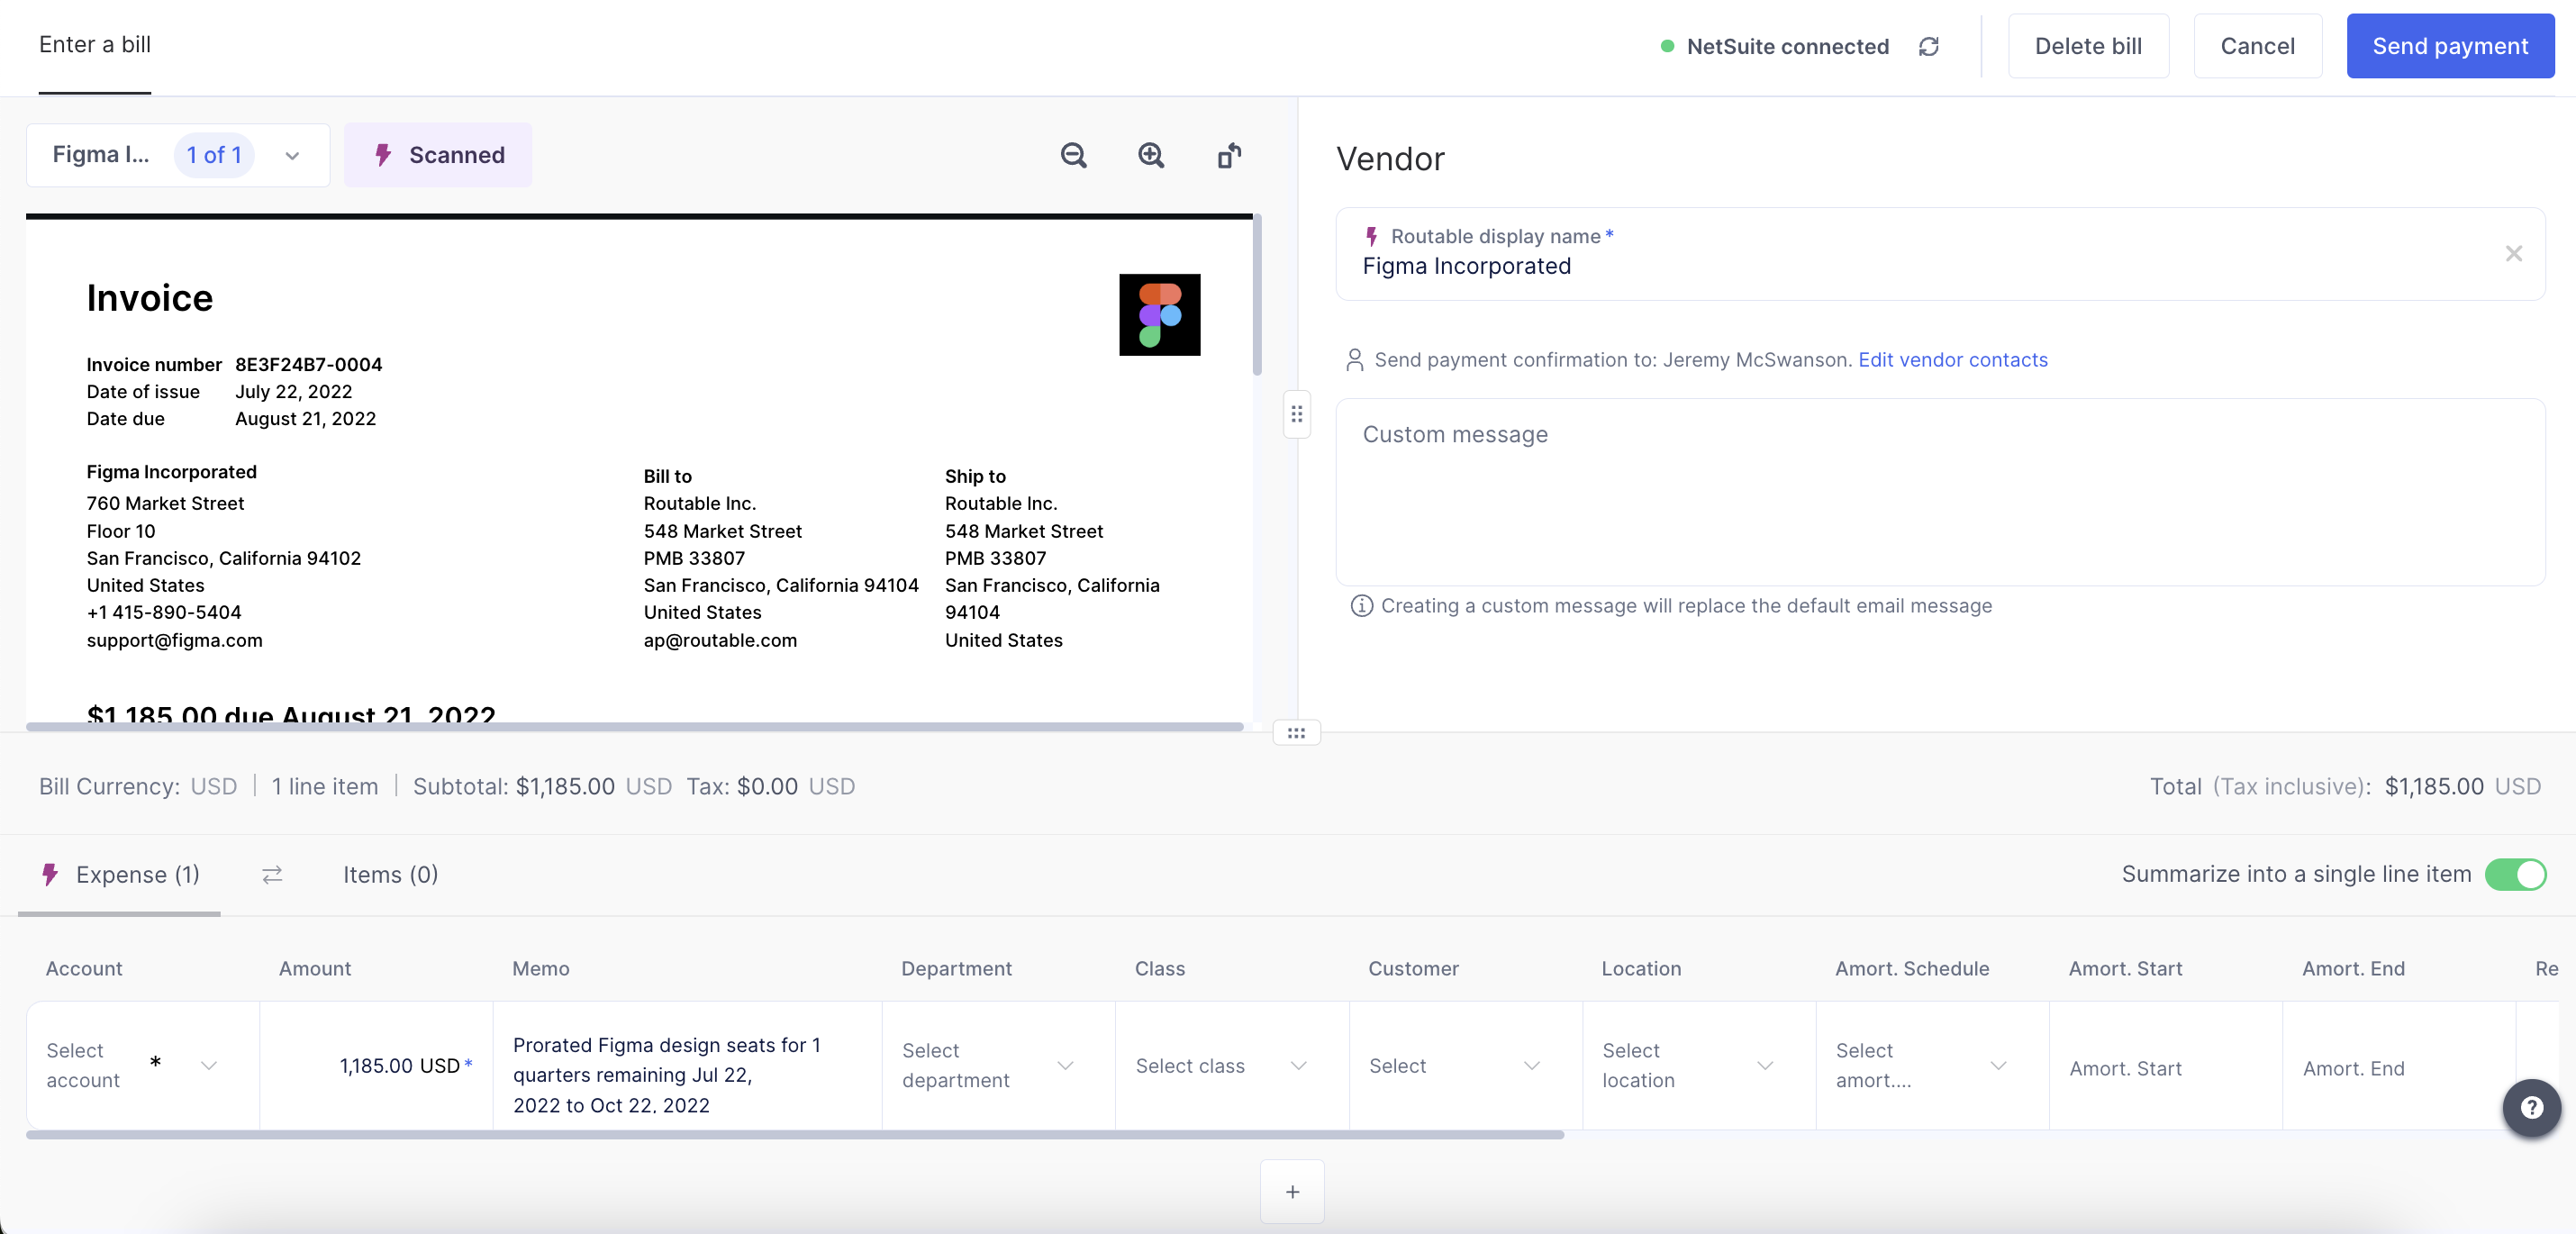This screenshot has width=2576, height=1234.
Task: Open the Customer Select dropdown
Action: (x=1465, y=1065)
